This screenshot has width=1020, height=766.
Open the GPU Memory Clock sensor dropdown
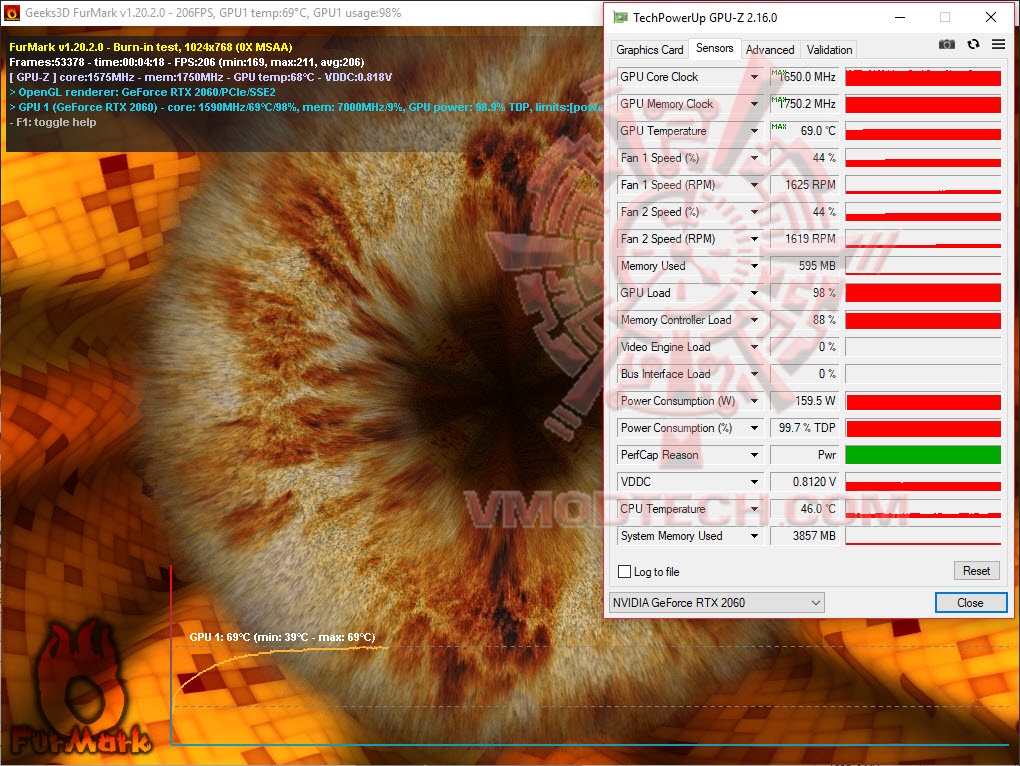[755, 104]
